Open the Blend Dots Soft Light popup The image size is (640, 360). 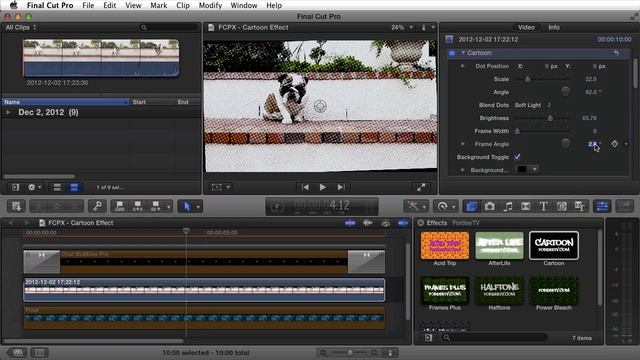(533, 105)
